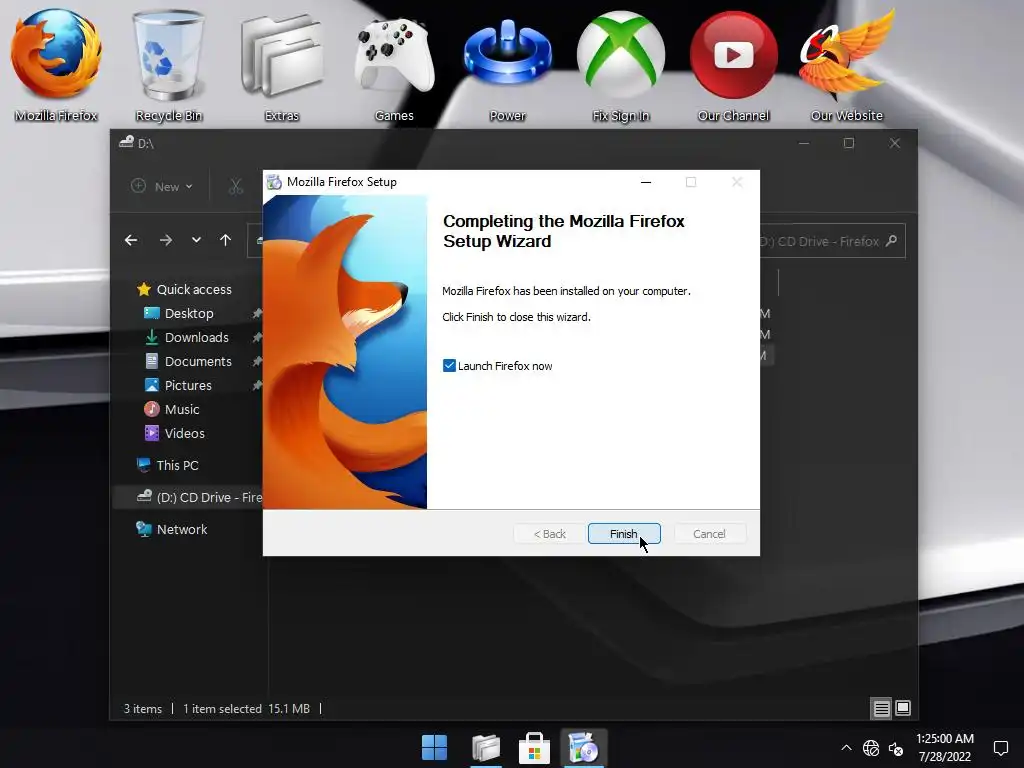Open File Explorer from the taskbar

[x=486, y=748]
